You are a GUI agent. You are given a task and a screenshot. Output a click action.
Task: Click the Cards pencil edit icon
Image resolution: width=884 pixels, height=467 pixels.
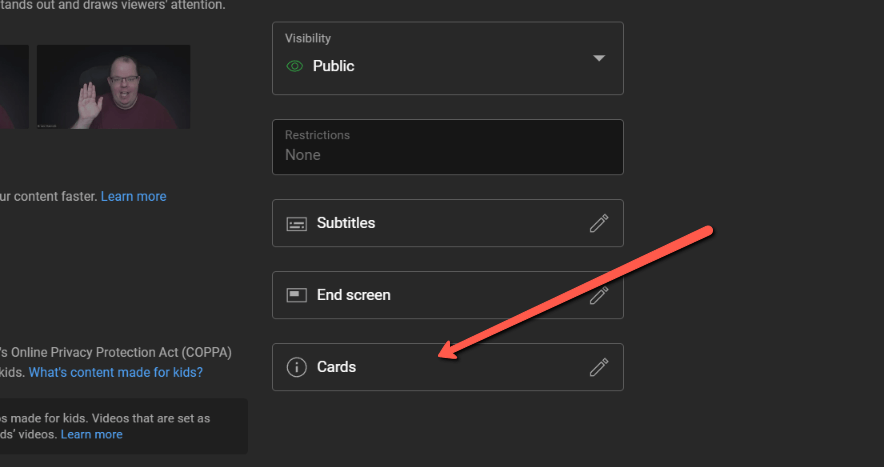pos(599,367)
